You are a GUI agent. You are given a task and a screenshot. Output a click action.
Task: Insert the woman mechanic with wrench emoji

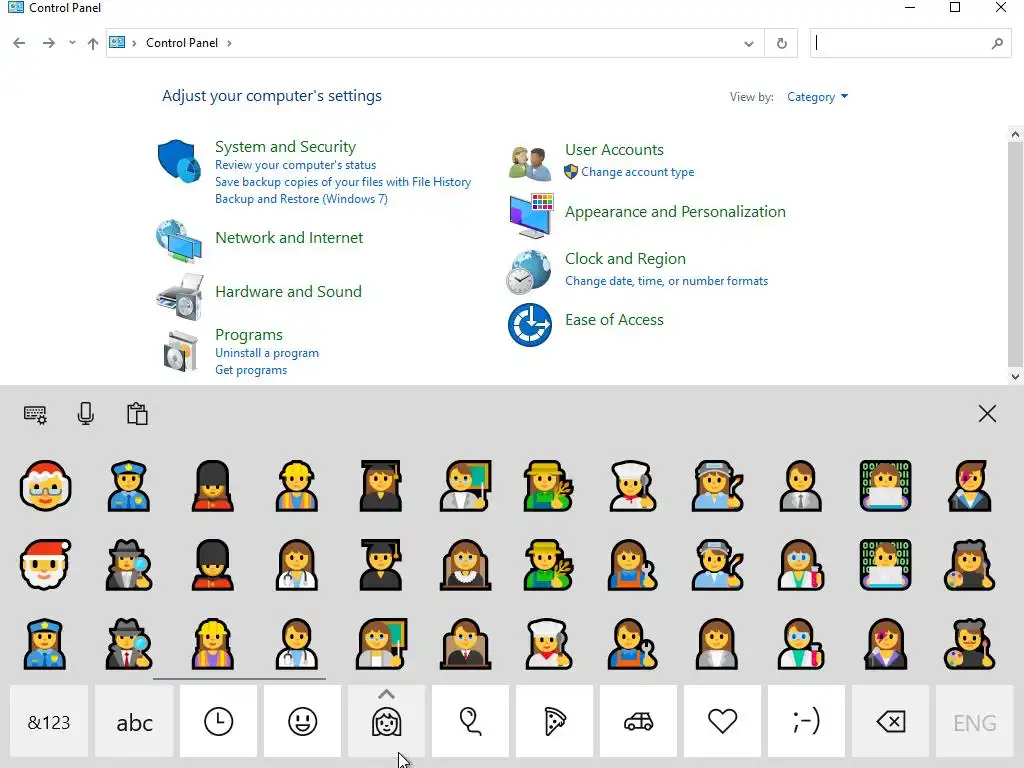coord(632,564)
